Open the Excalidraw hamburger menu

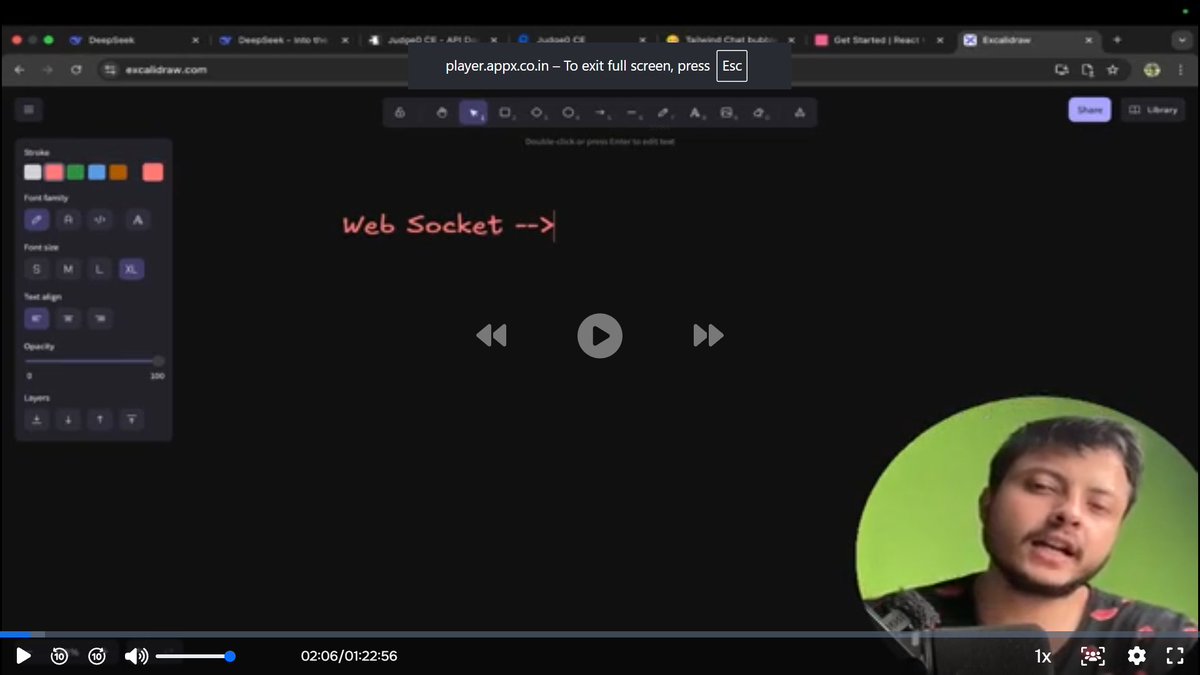click(28, 109)
